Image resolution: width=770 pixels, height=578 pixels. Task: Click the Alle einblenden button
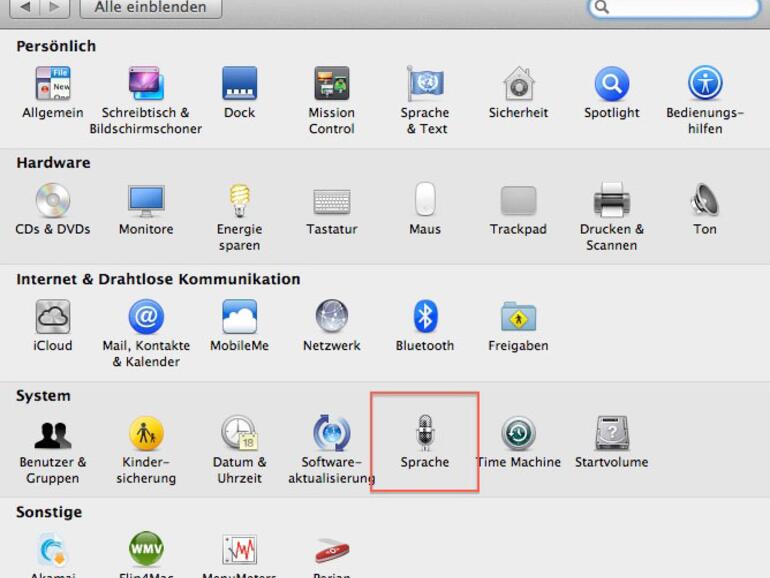151,8
